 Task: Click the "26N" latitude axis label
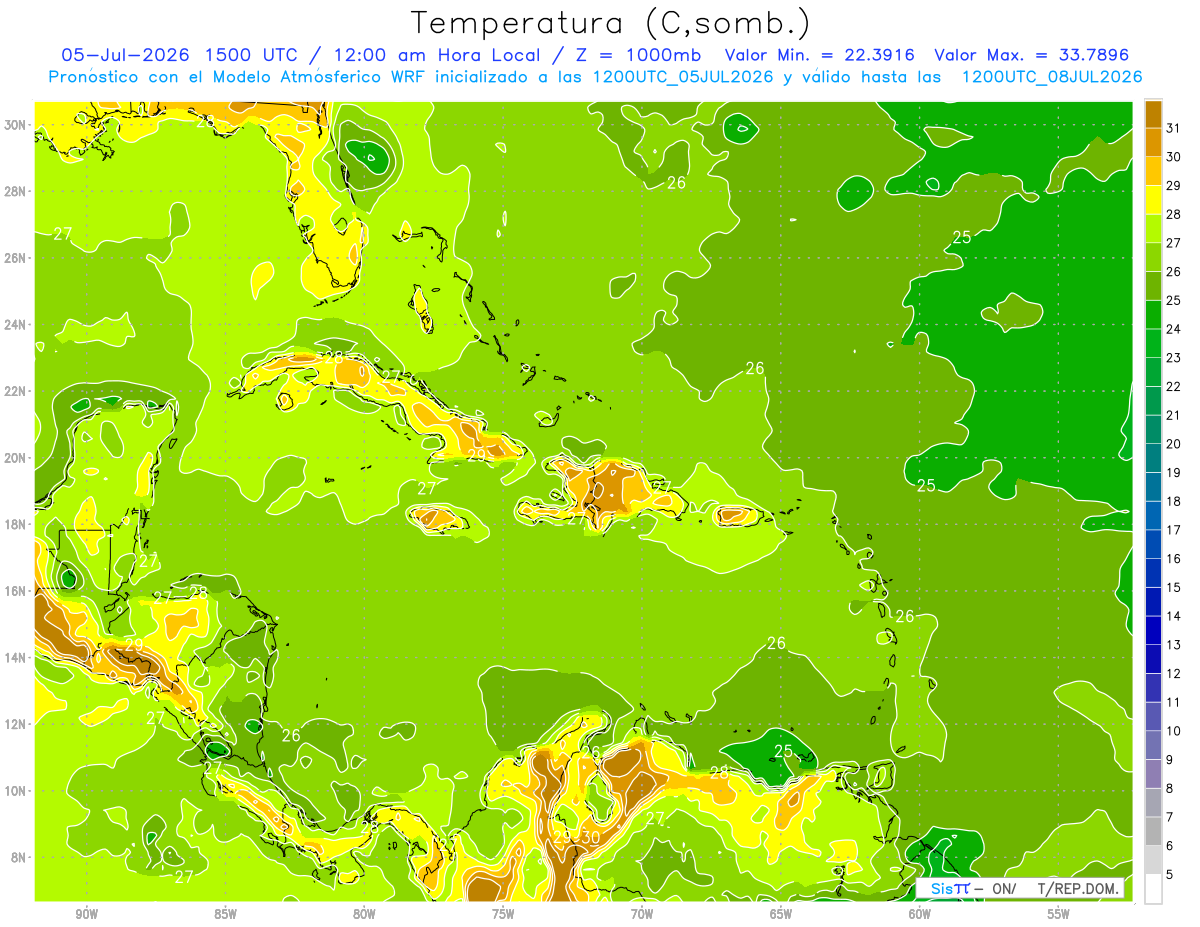click(x=17, y=258)
